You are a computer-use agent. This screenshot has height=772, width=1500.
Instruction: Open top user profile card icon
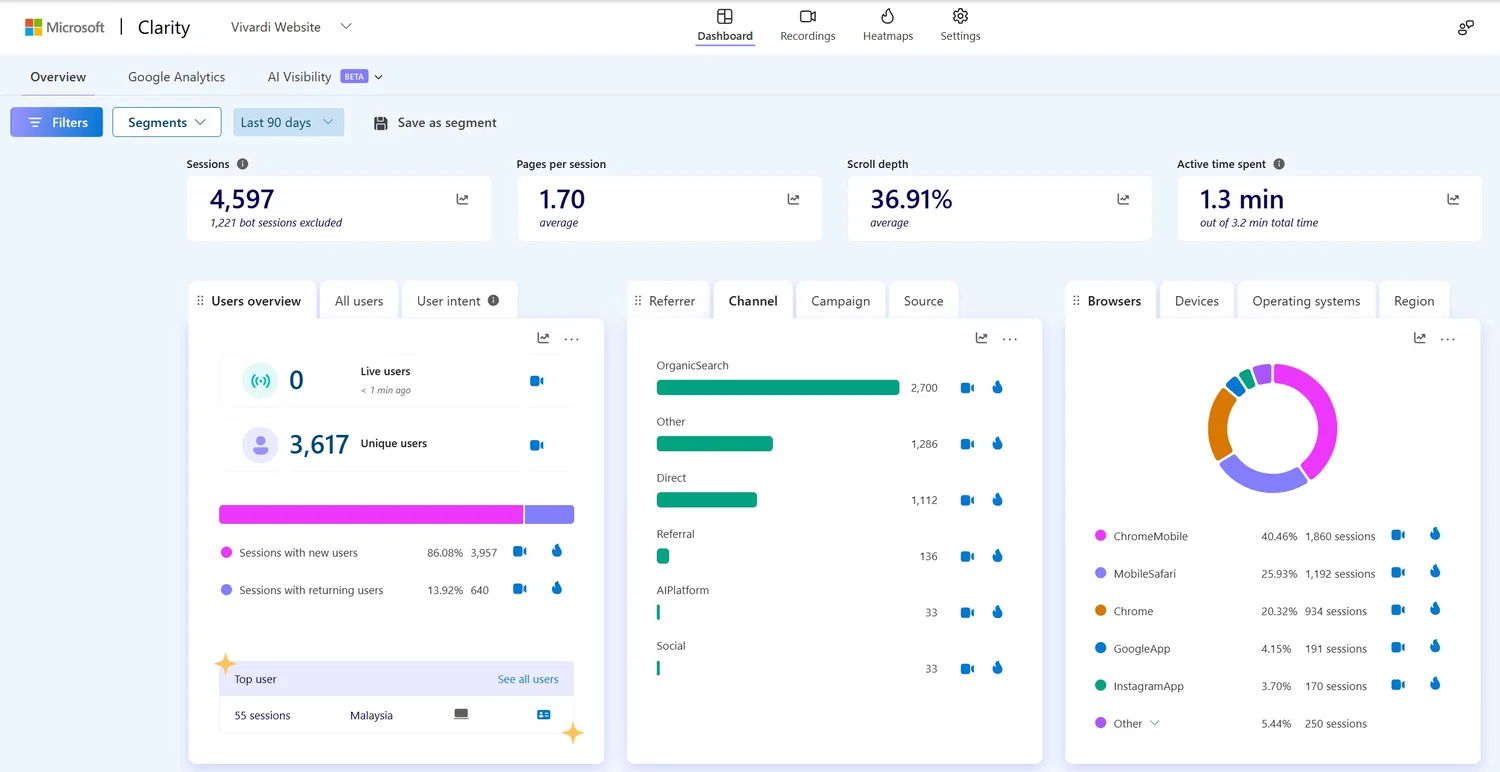[544, 715]
